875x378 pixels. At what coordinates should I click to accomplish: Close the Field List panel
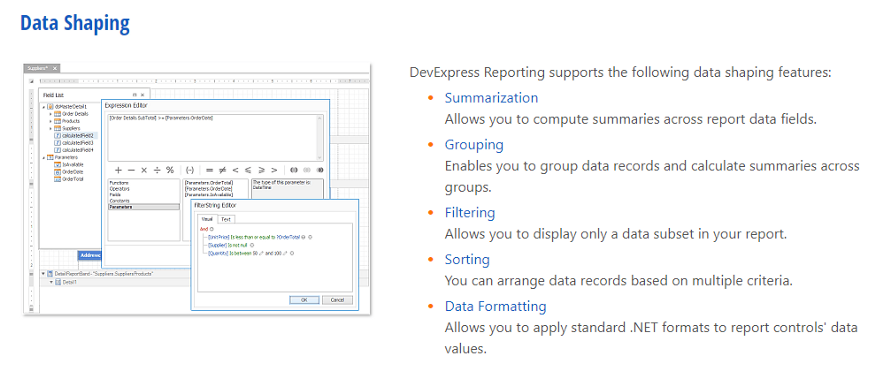pos(142,95)
